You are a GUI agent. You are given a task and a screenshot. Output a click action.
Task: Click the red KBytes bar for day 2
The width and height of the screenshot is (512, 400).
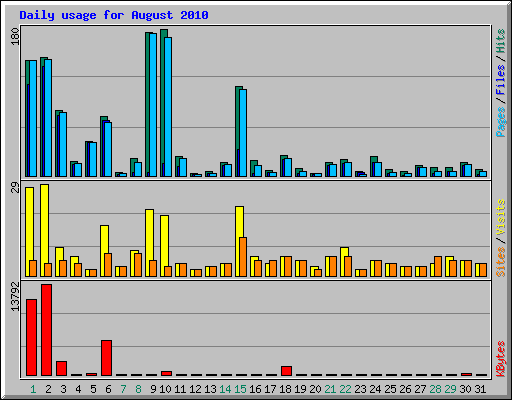pyautogui.click(x=46, y=330)
